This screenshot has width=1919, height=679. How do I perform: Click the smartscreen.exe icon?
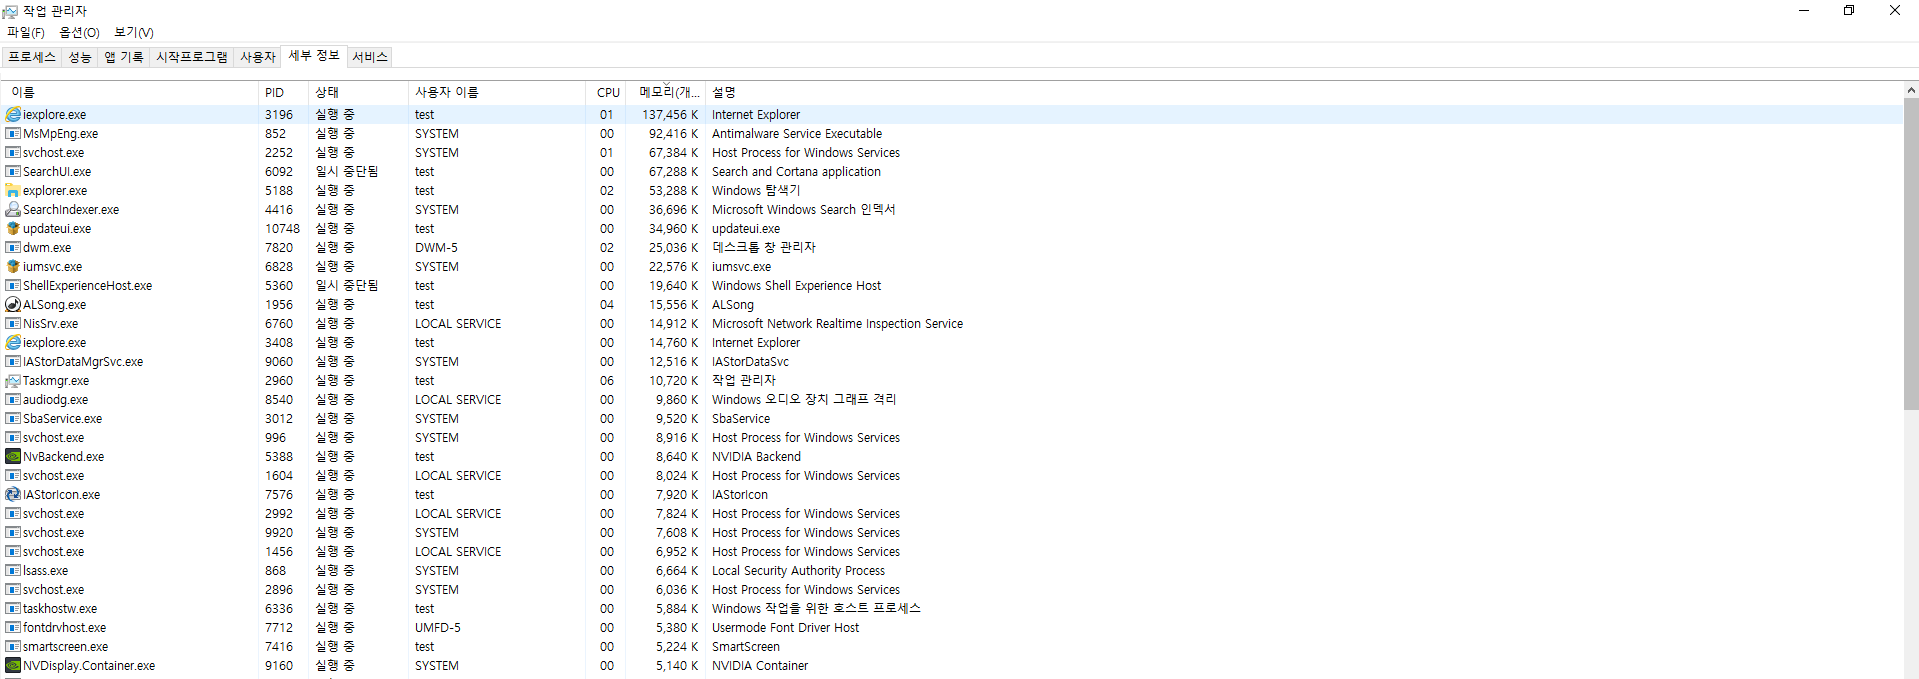click(x=13, y=647)
